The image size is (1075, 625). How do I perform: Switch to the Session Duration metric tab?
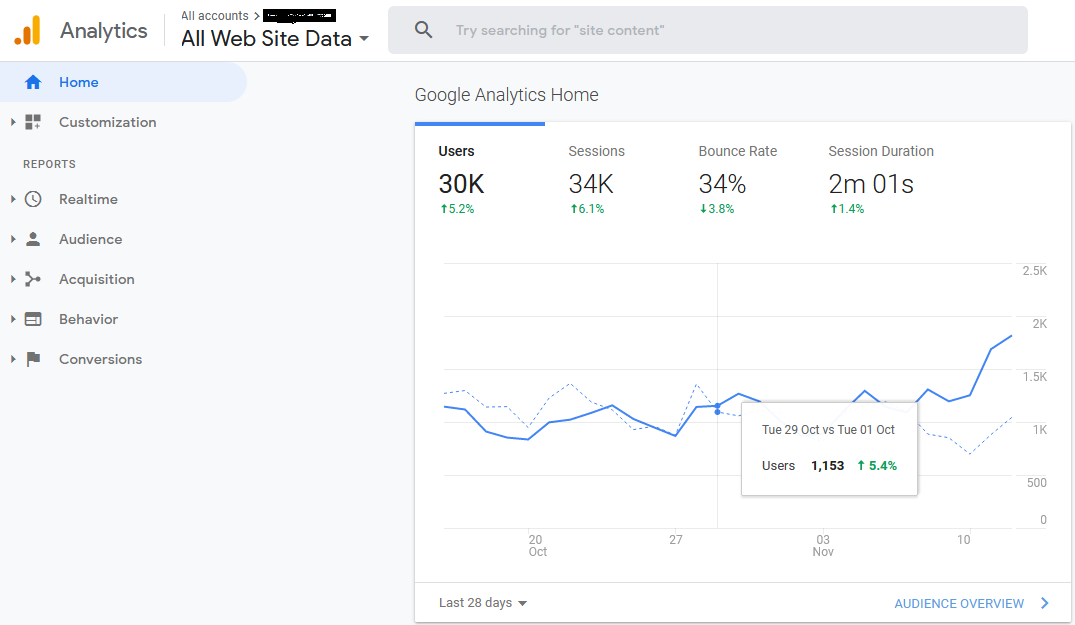881,180
